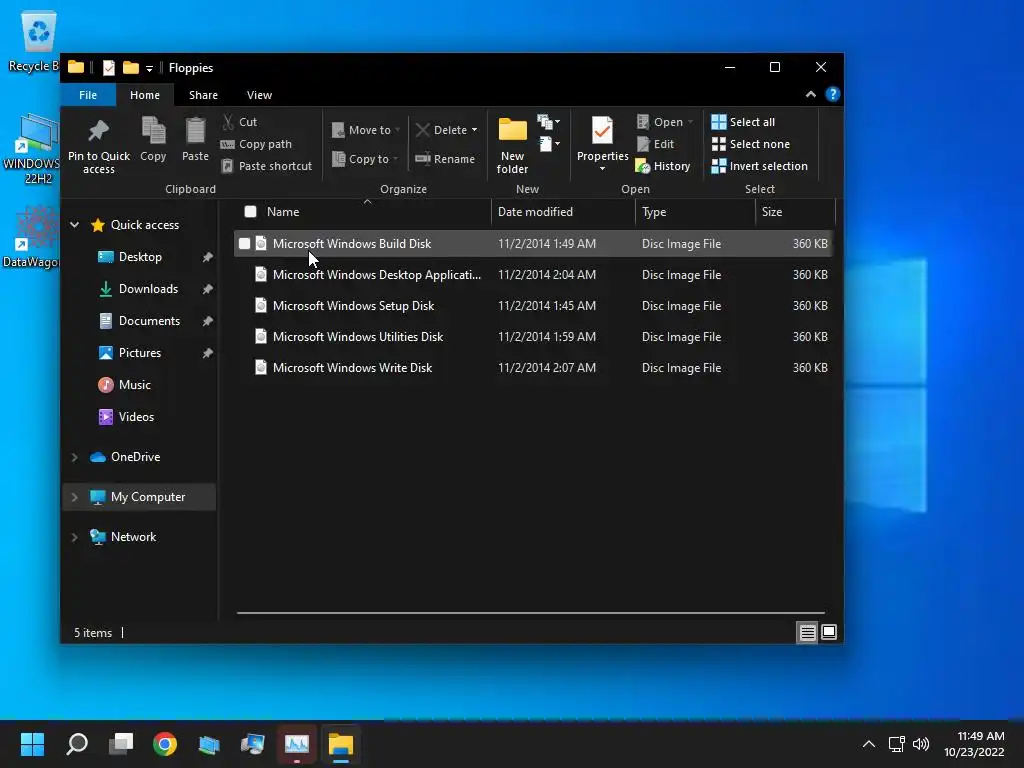This screenshot has width=1024, height=768.
Task: Sort by Type column header
Action: [695, 212]
